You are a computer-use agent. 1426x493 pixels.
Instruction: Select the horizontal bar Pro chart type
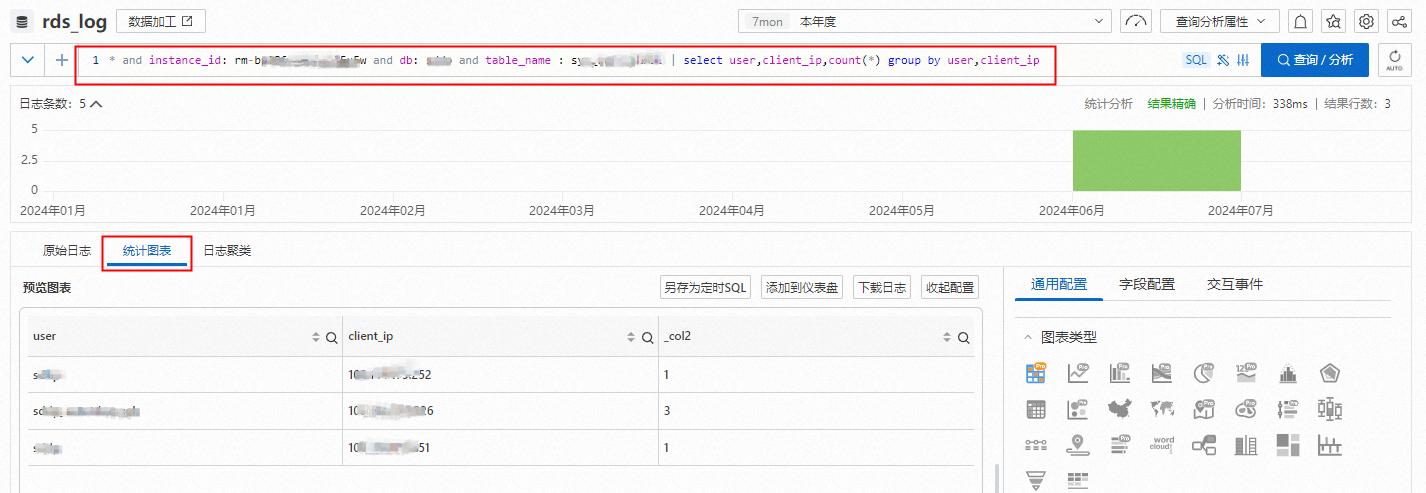coord(1120,445)
